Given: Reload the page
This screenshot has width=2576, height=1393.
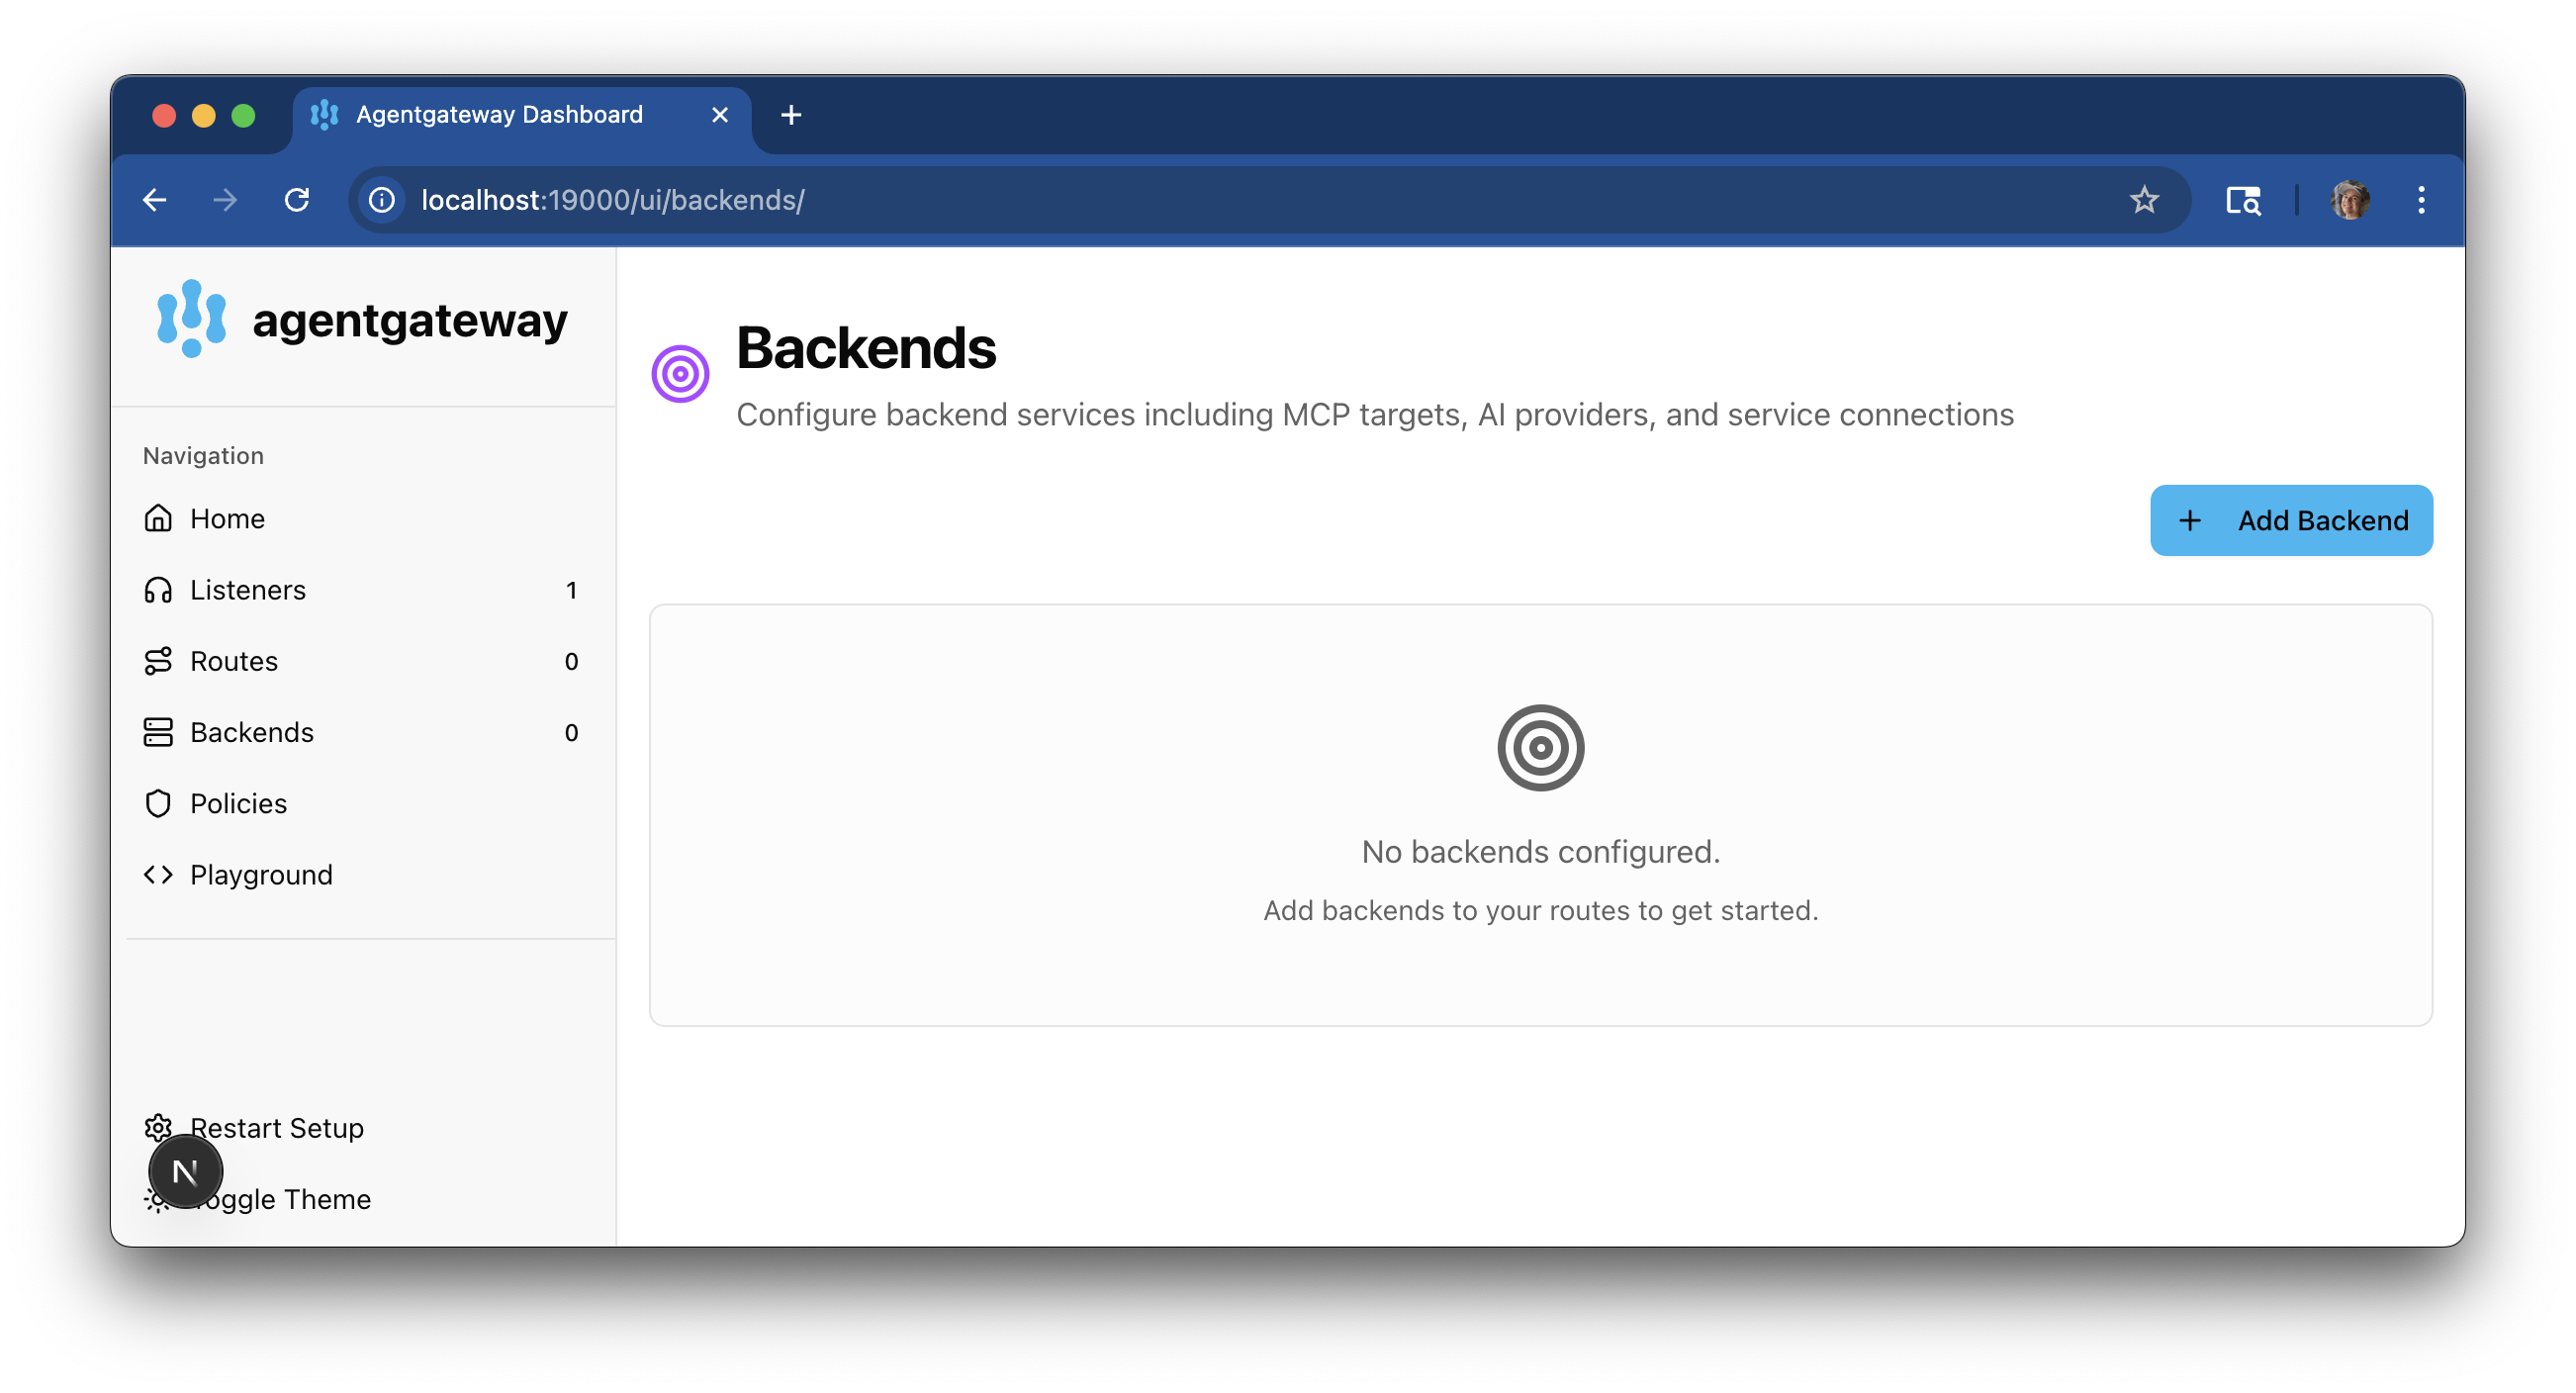Looking at the screenshot, I should (297, 200).
